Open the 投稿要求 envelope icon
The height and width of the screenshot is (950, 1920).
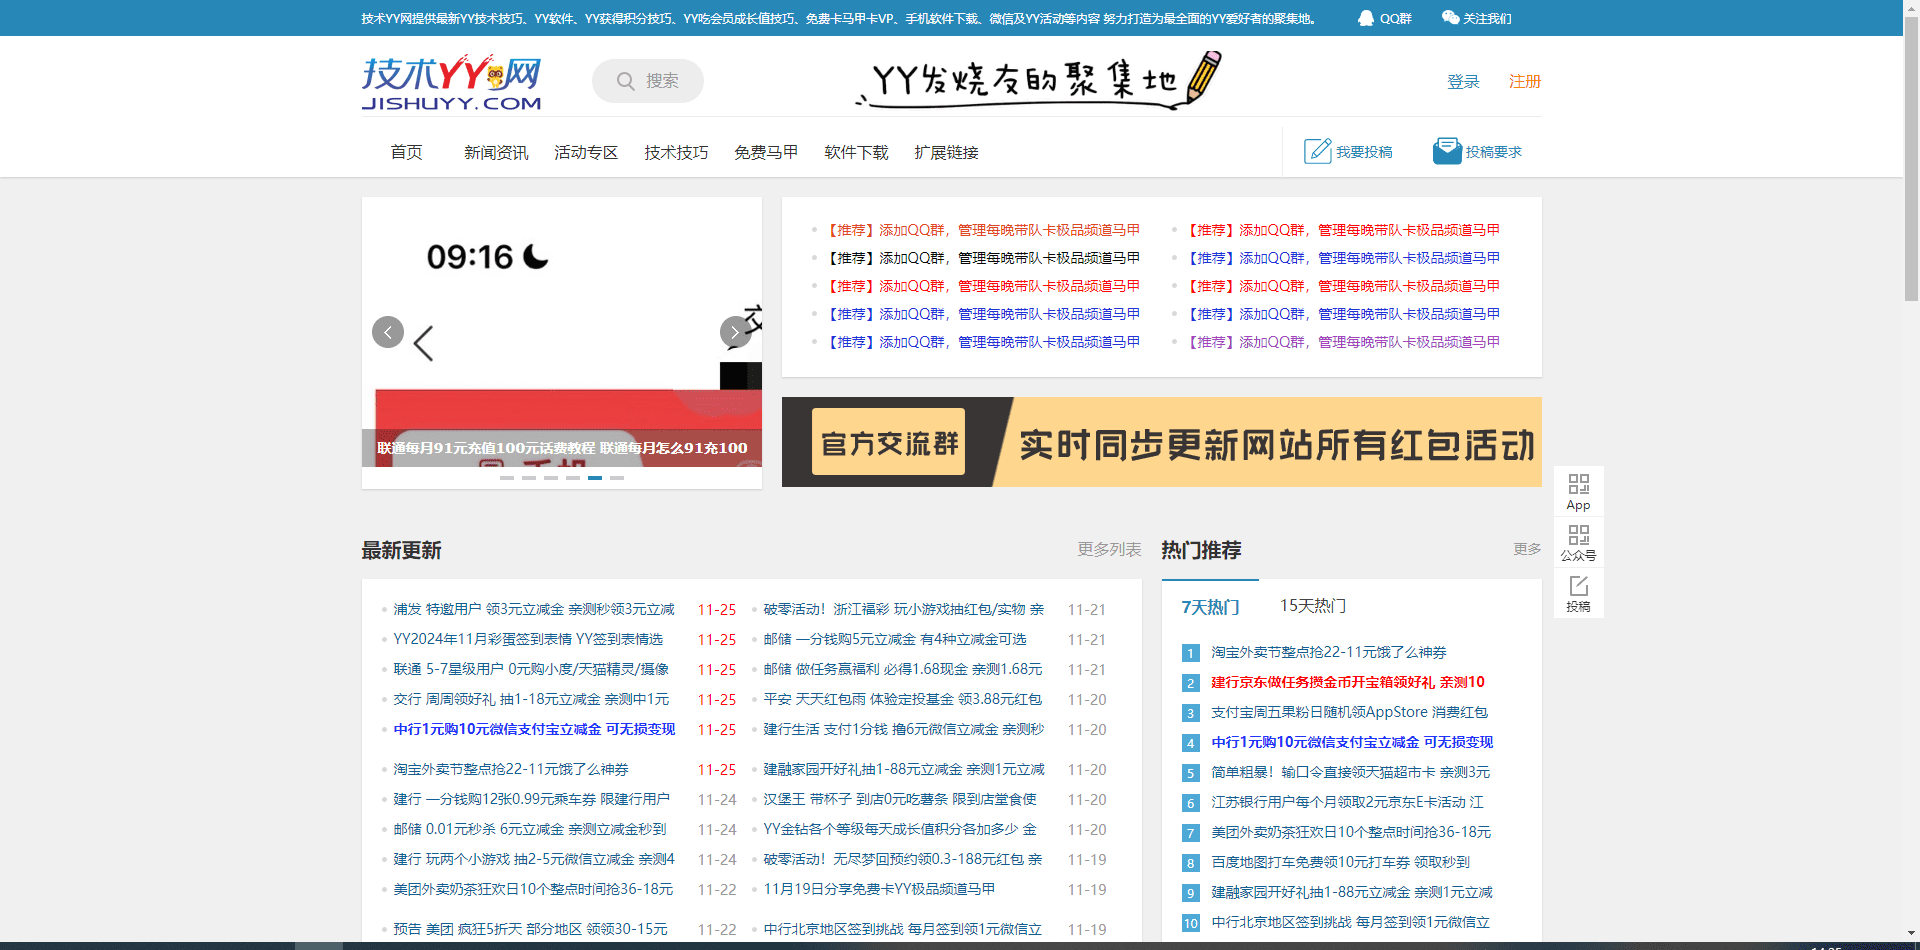click(x=1447, y=150)
